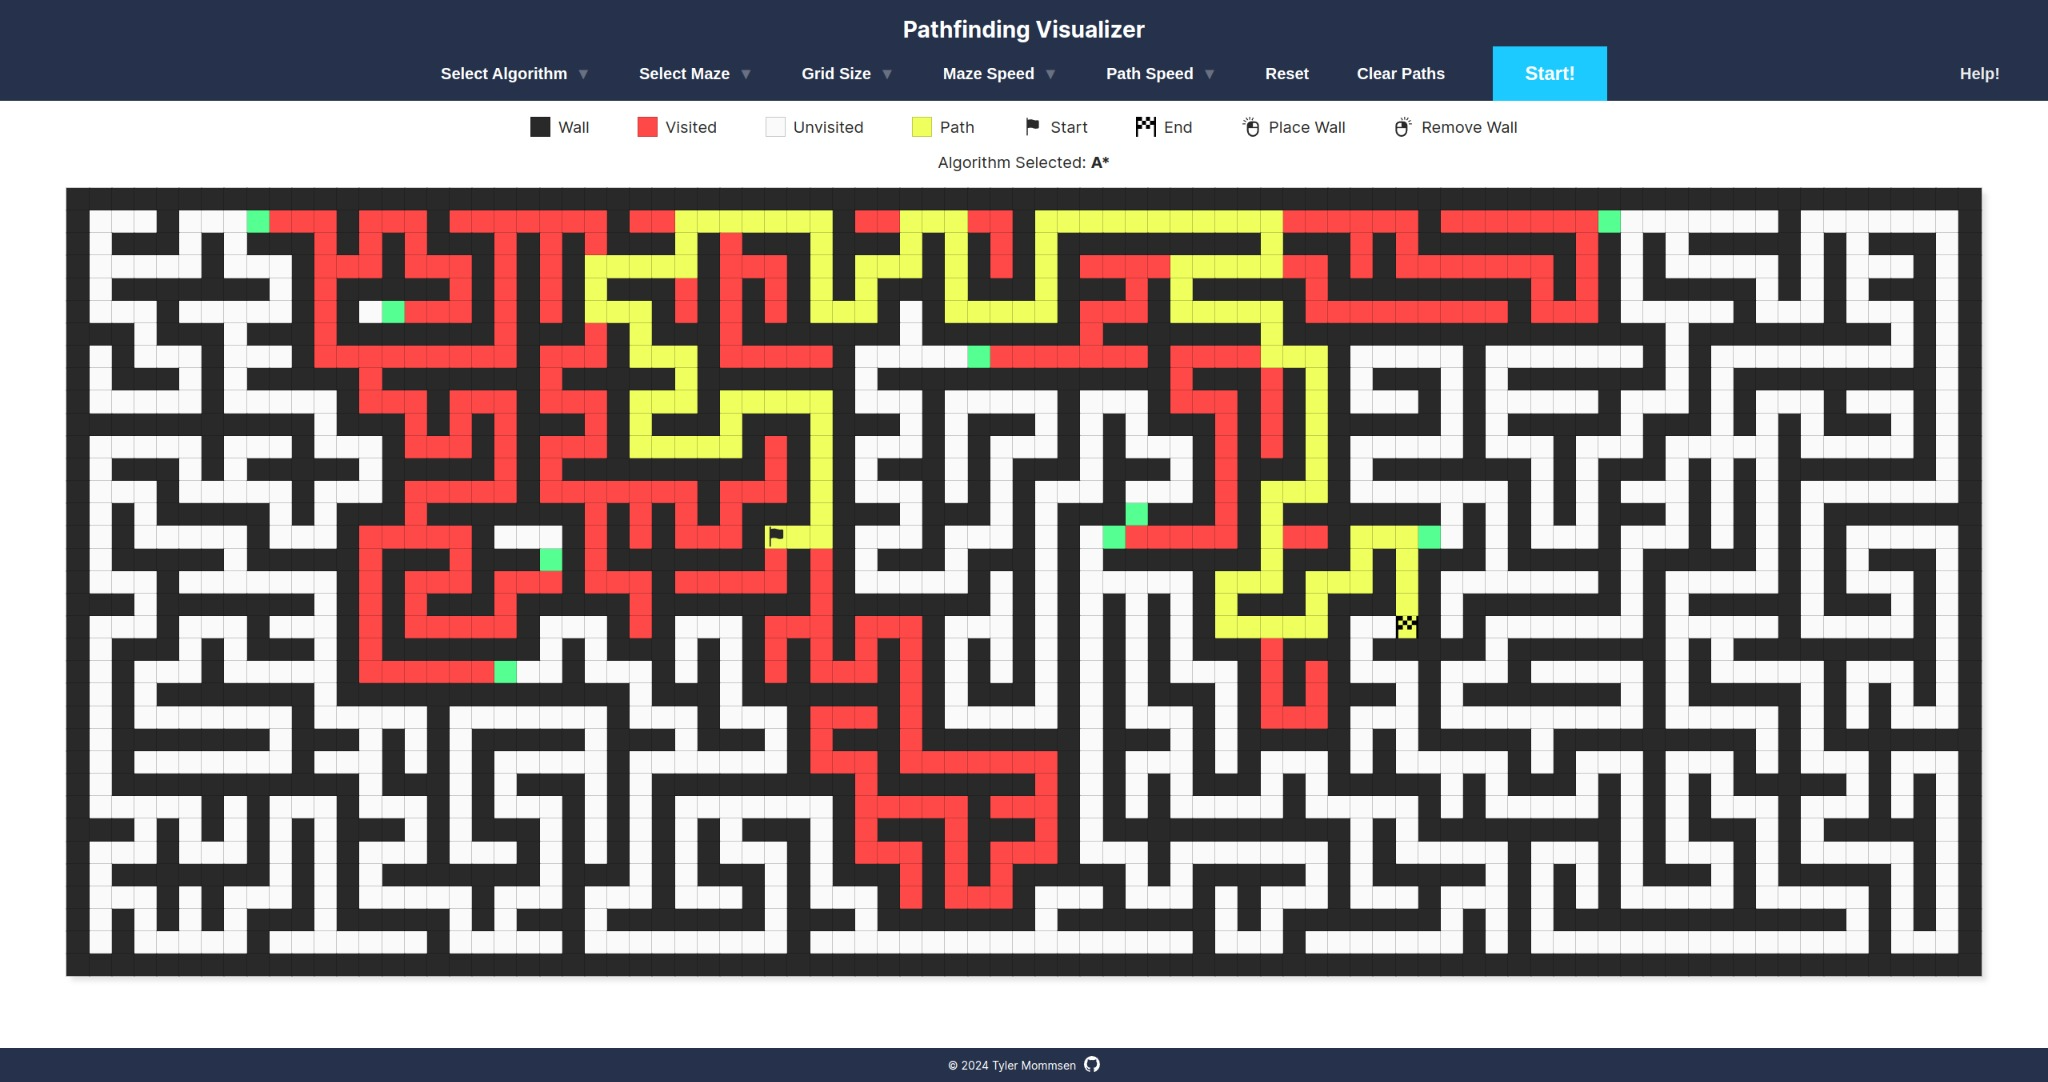
Task: Click the start flag node in maze
Action: pyautogui.click(x=776, y=537)
